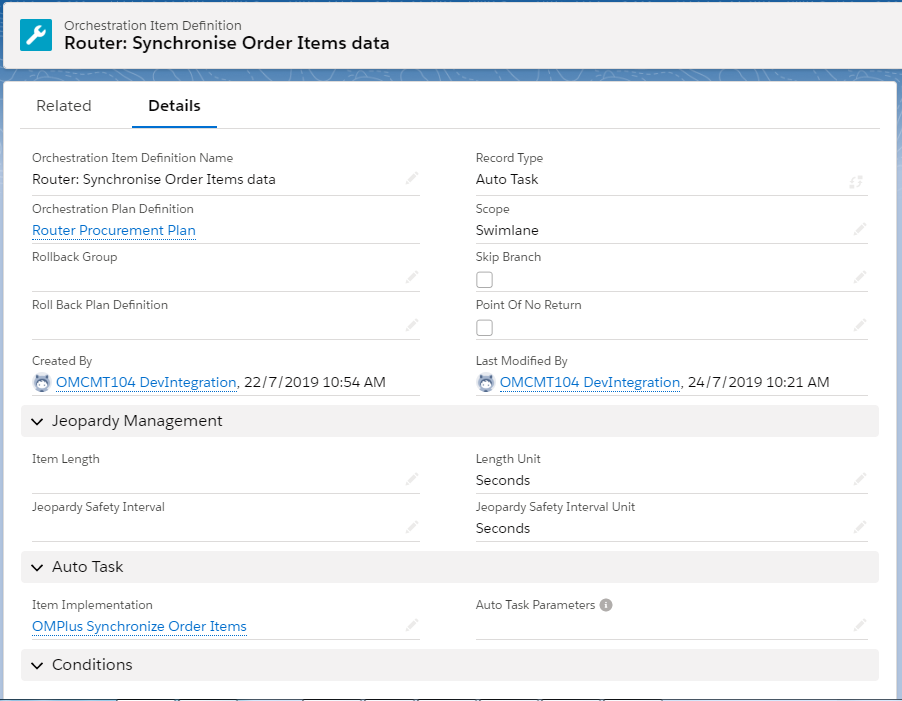Open the Router Procurement Plan record link
This screenshot has width=902, height=701.
coord(113,230)
